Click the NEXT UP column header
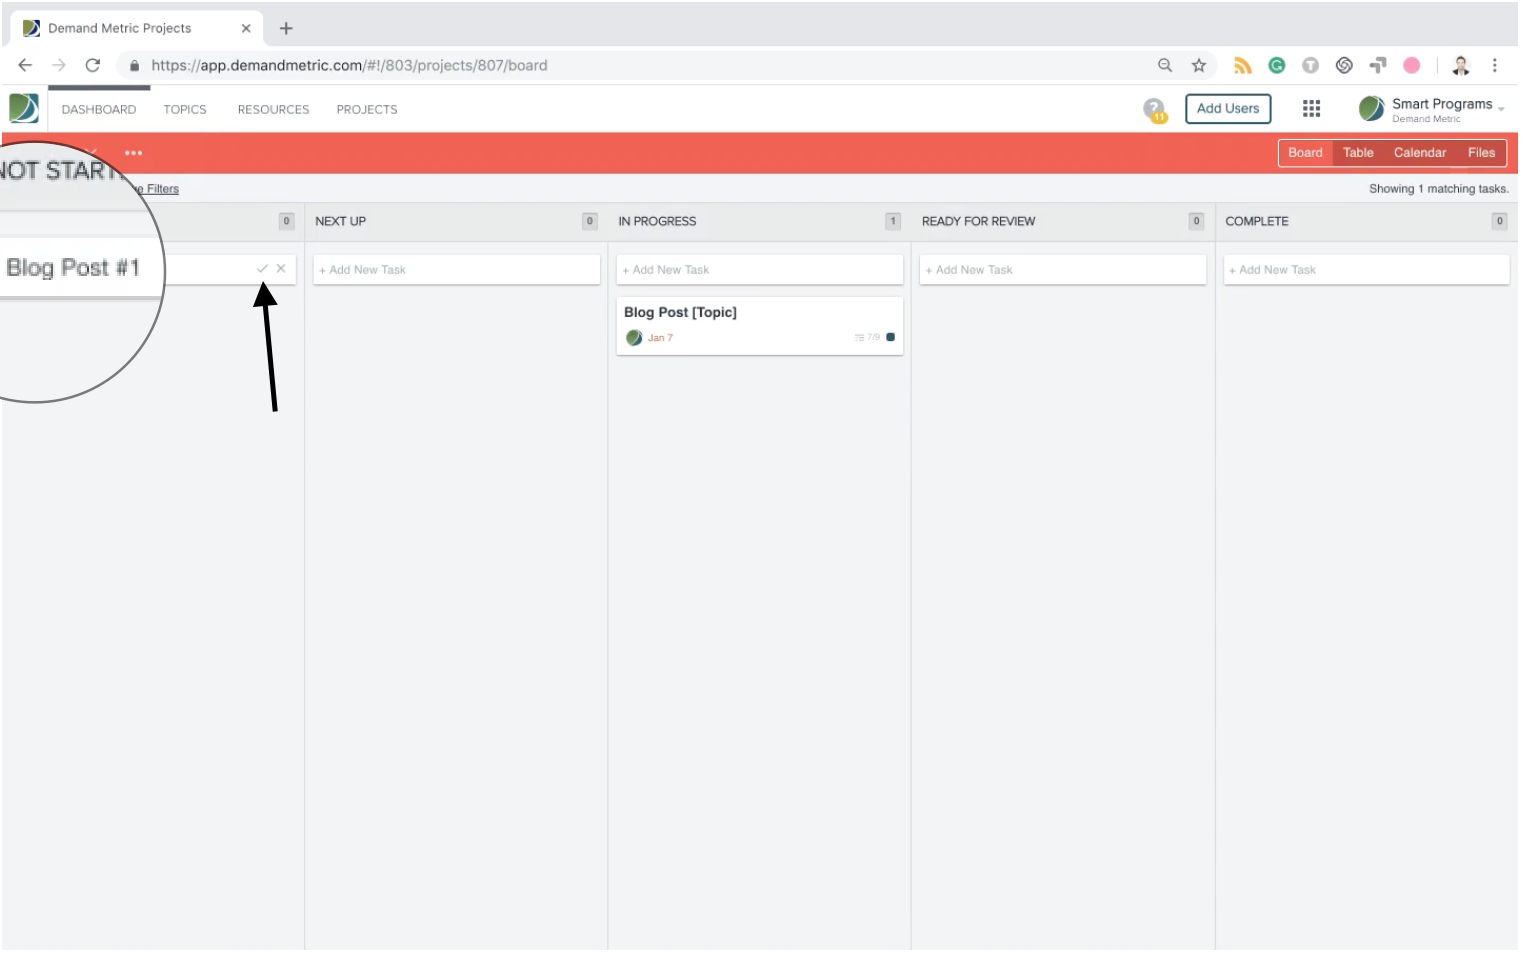 [340, 221]
